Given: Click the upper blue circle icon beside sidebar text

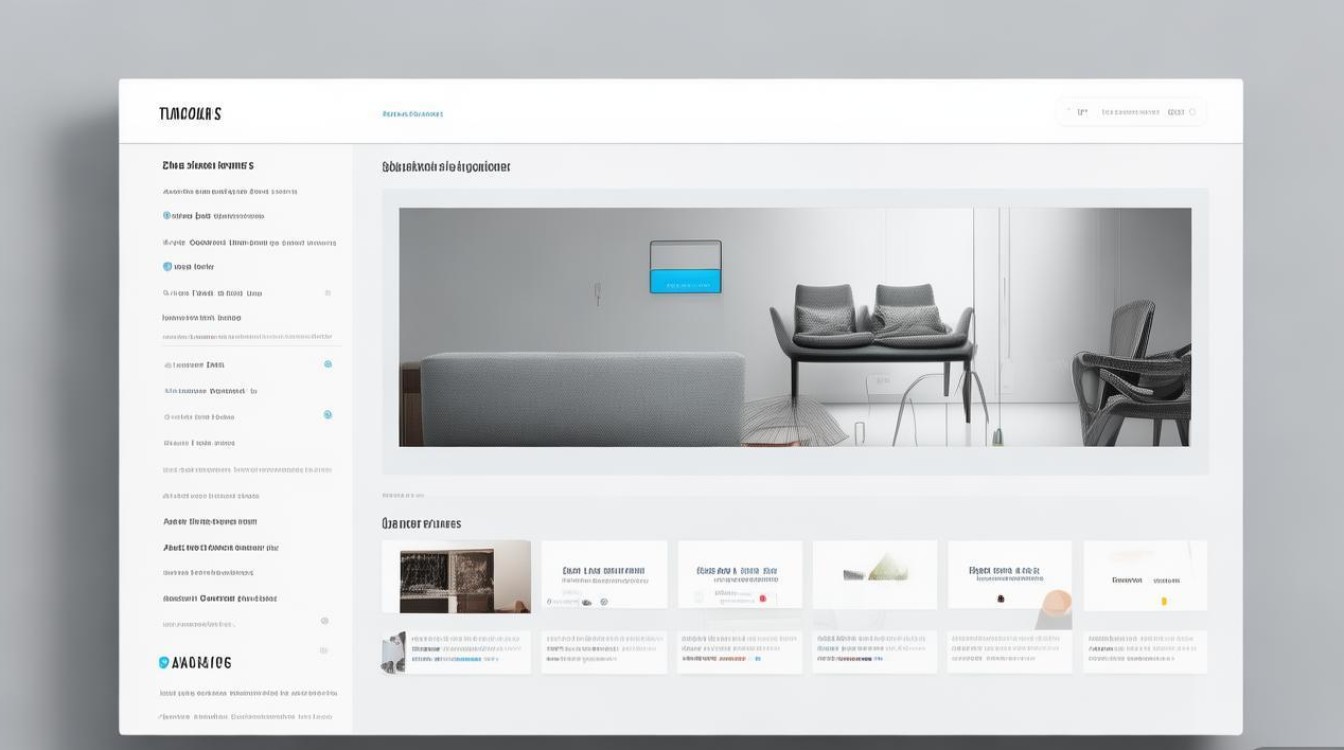Looking at the screenshot, I should click(167, 215).
